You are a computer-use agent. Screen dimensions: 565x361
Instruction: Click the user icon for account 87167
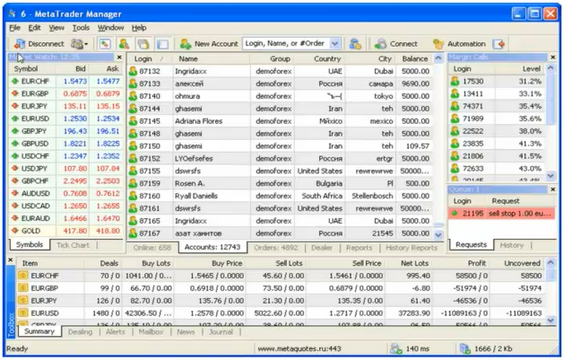click(x=133, y=233)
